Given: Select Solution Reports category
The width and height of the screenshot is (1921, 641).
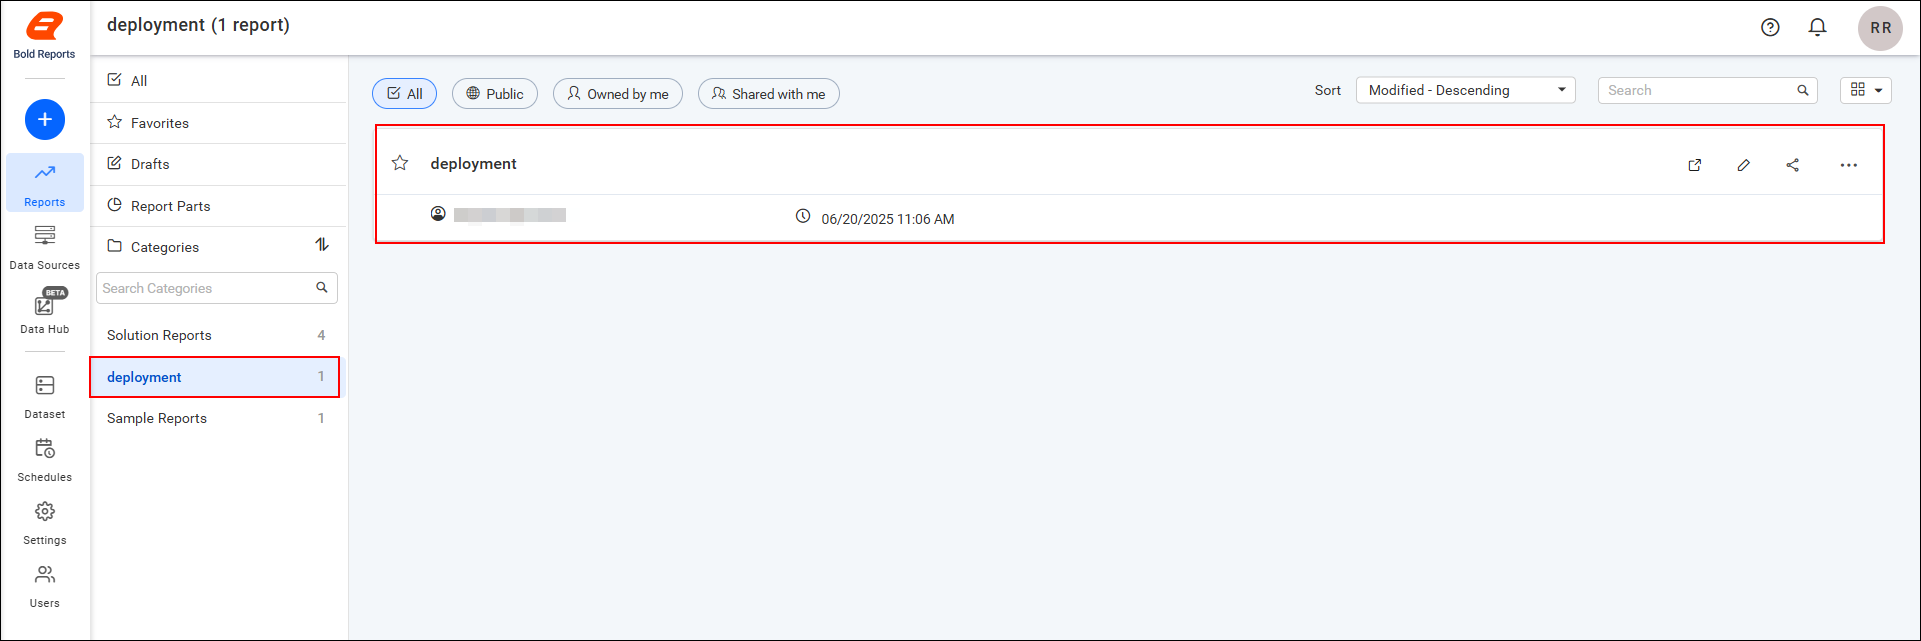Looking at the screenshot, I should (215, 335).
